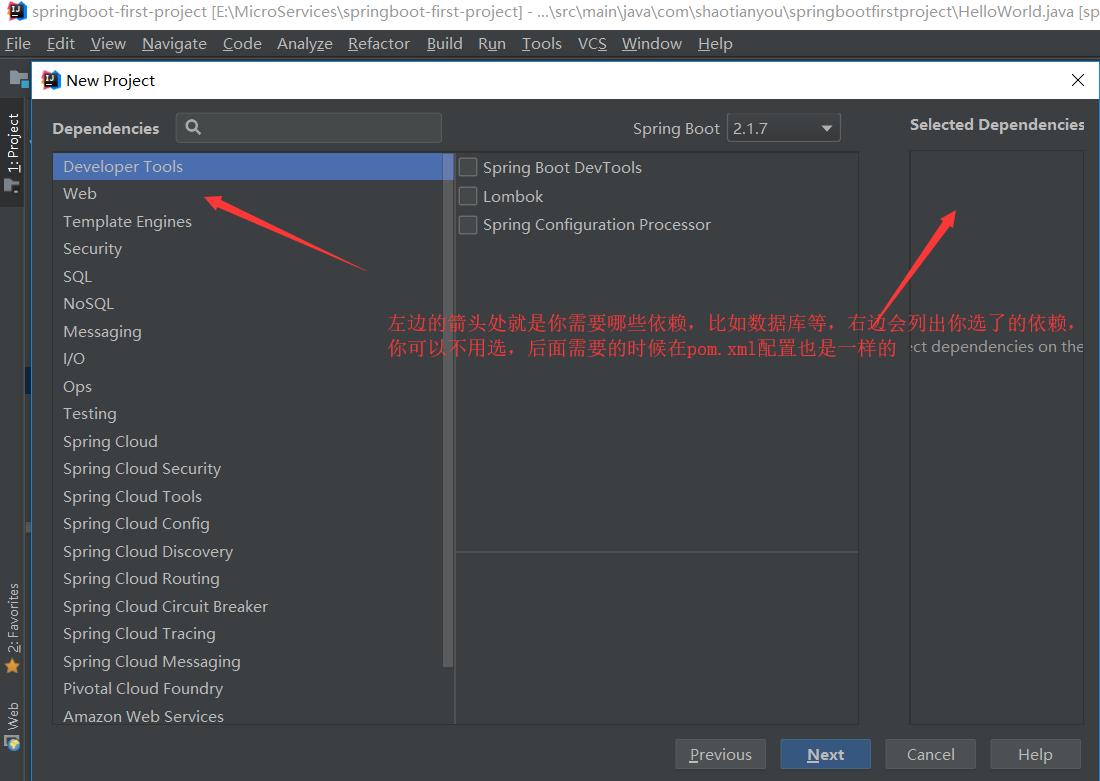1100x781 pixels.
Task: Choose the Ops category
Action: 248,386
